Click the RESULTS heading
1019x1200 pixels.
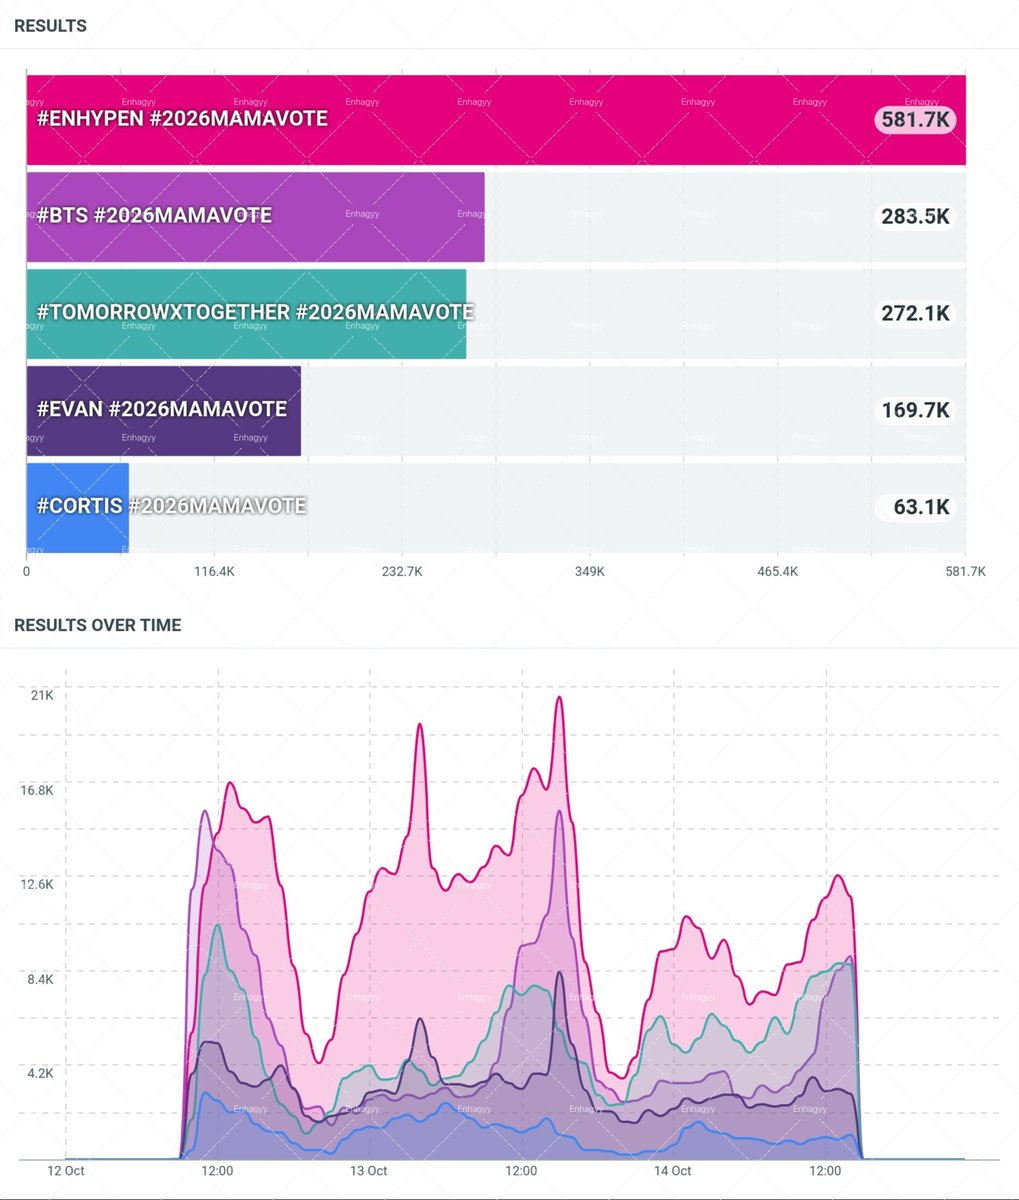click(50, 26)
